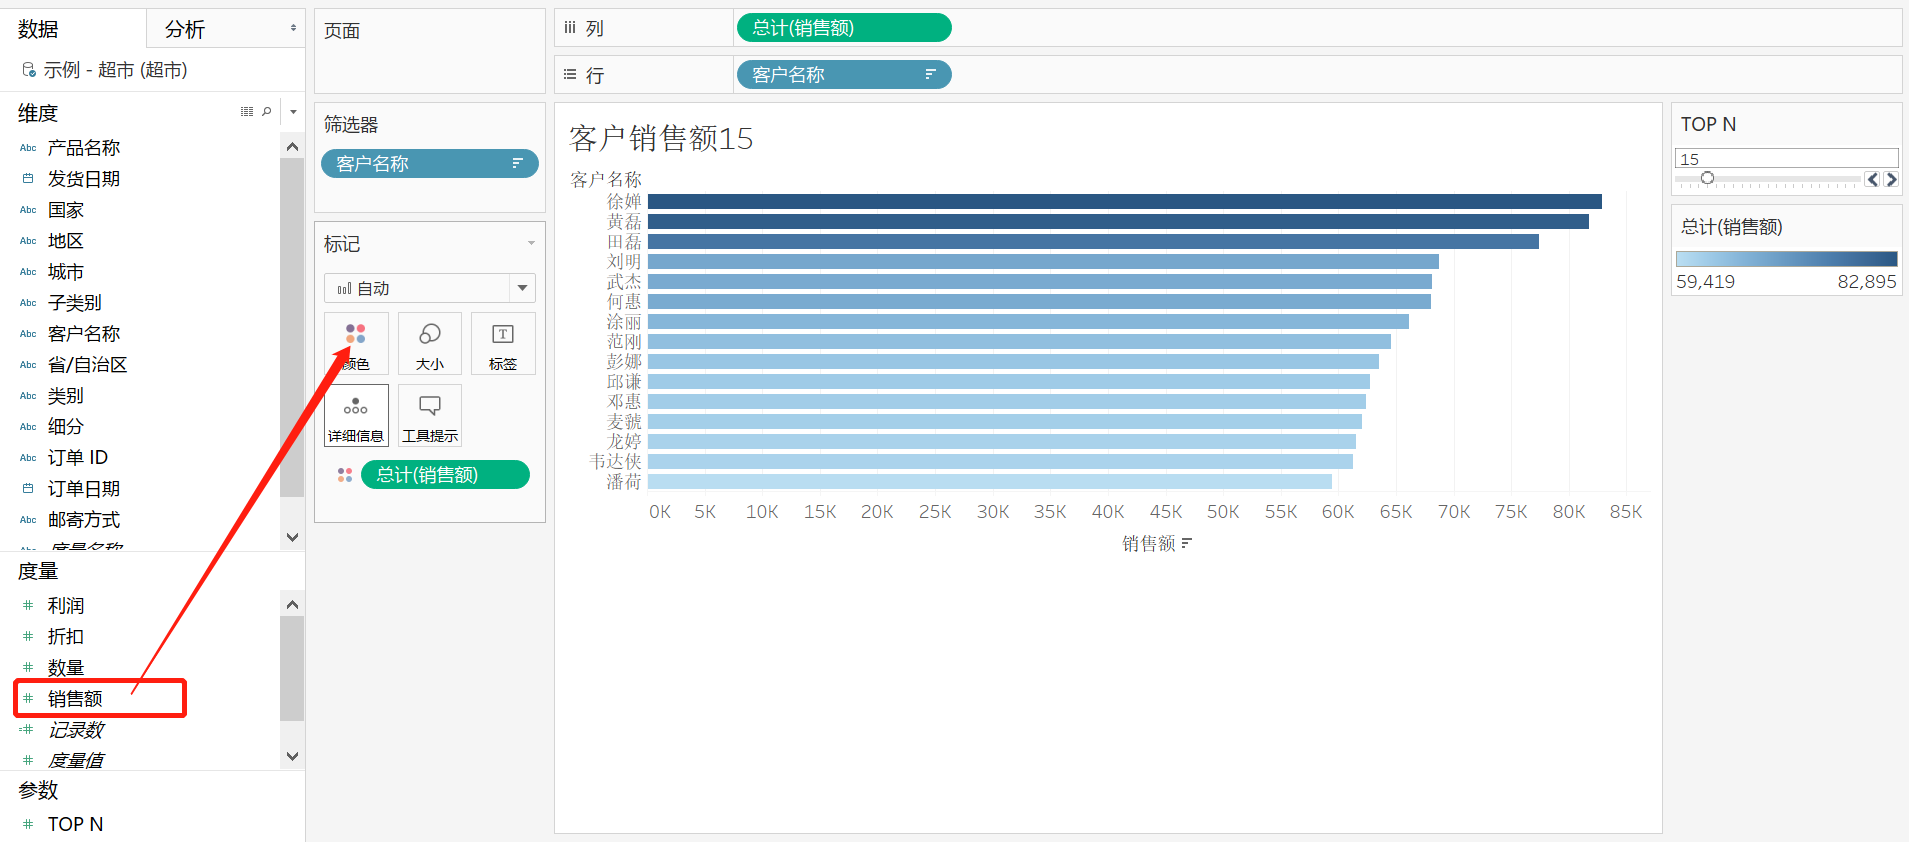1909x842 pixels.
Task: Click the chart title 客户销售额15
Action: pyautogui.click(x=661, y=138)
